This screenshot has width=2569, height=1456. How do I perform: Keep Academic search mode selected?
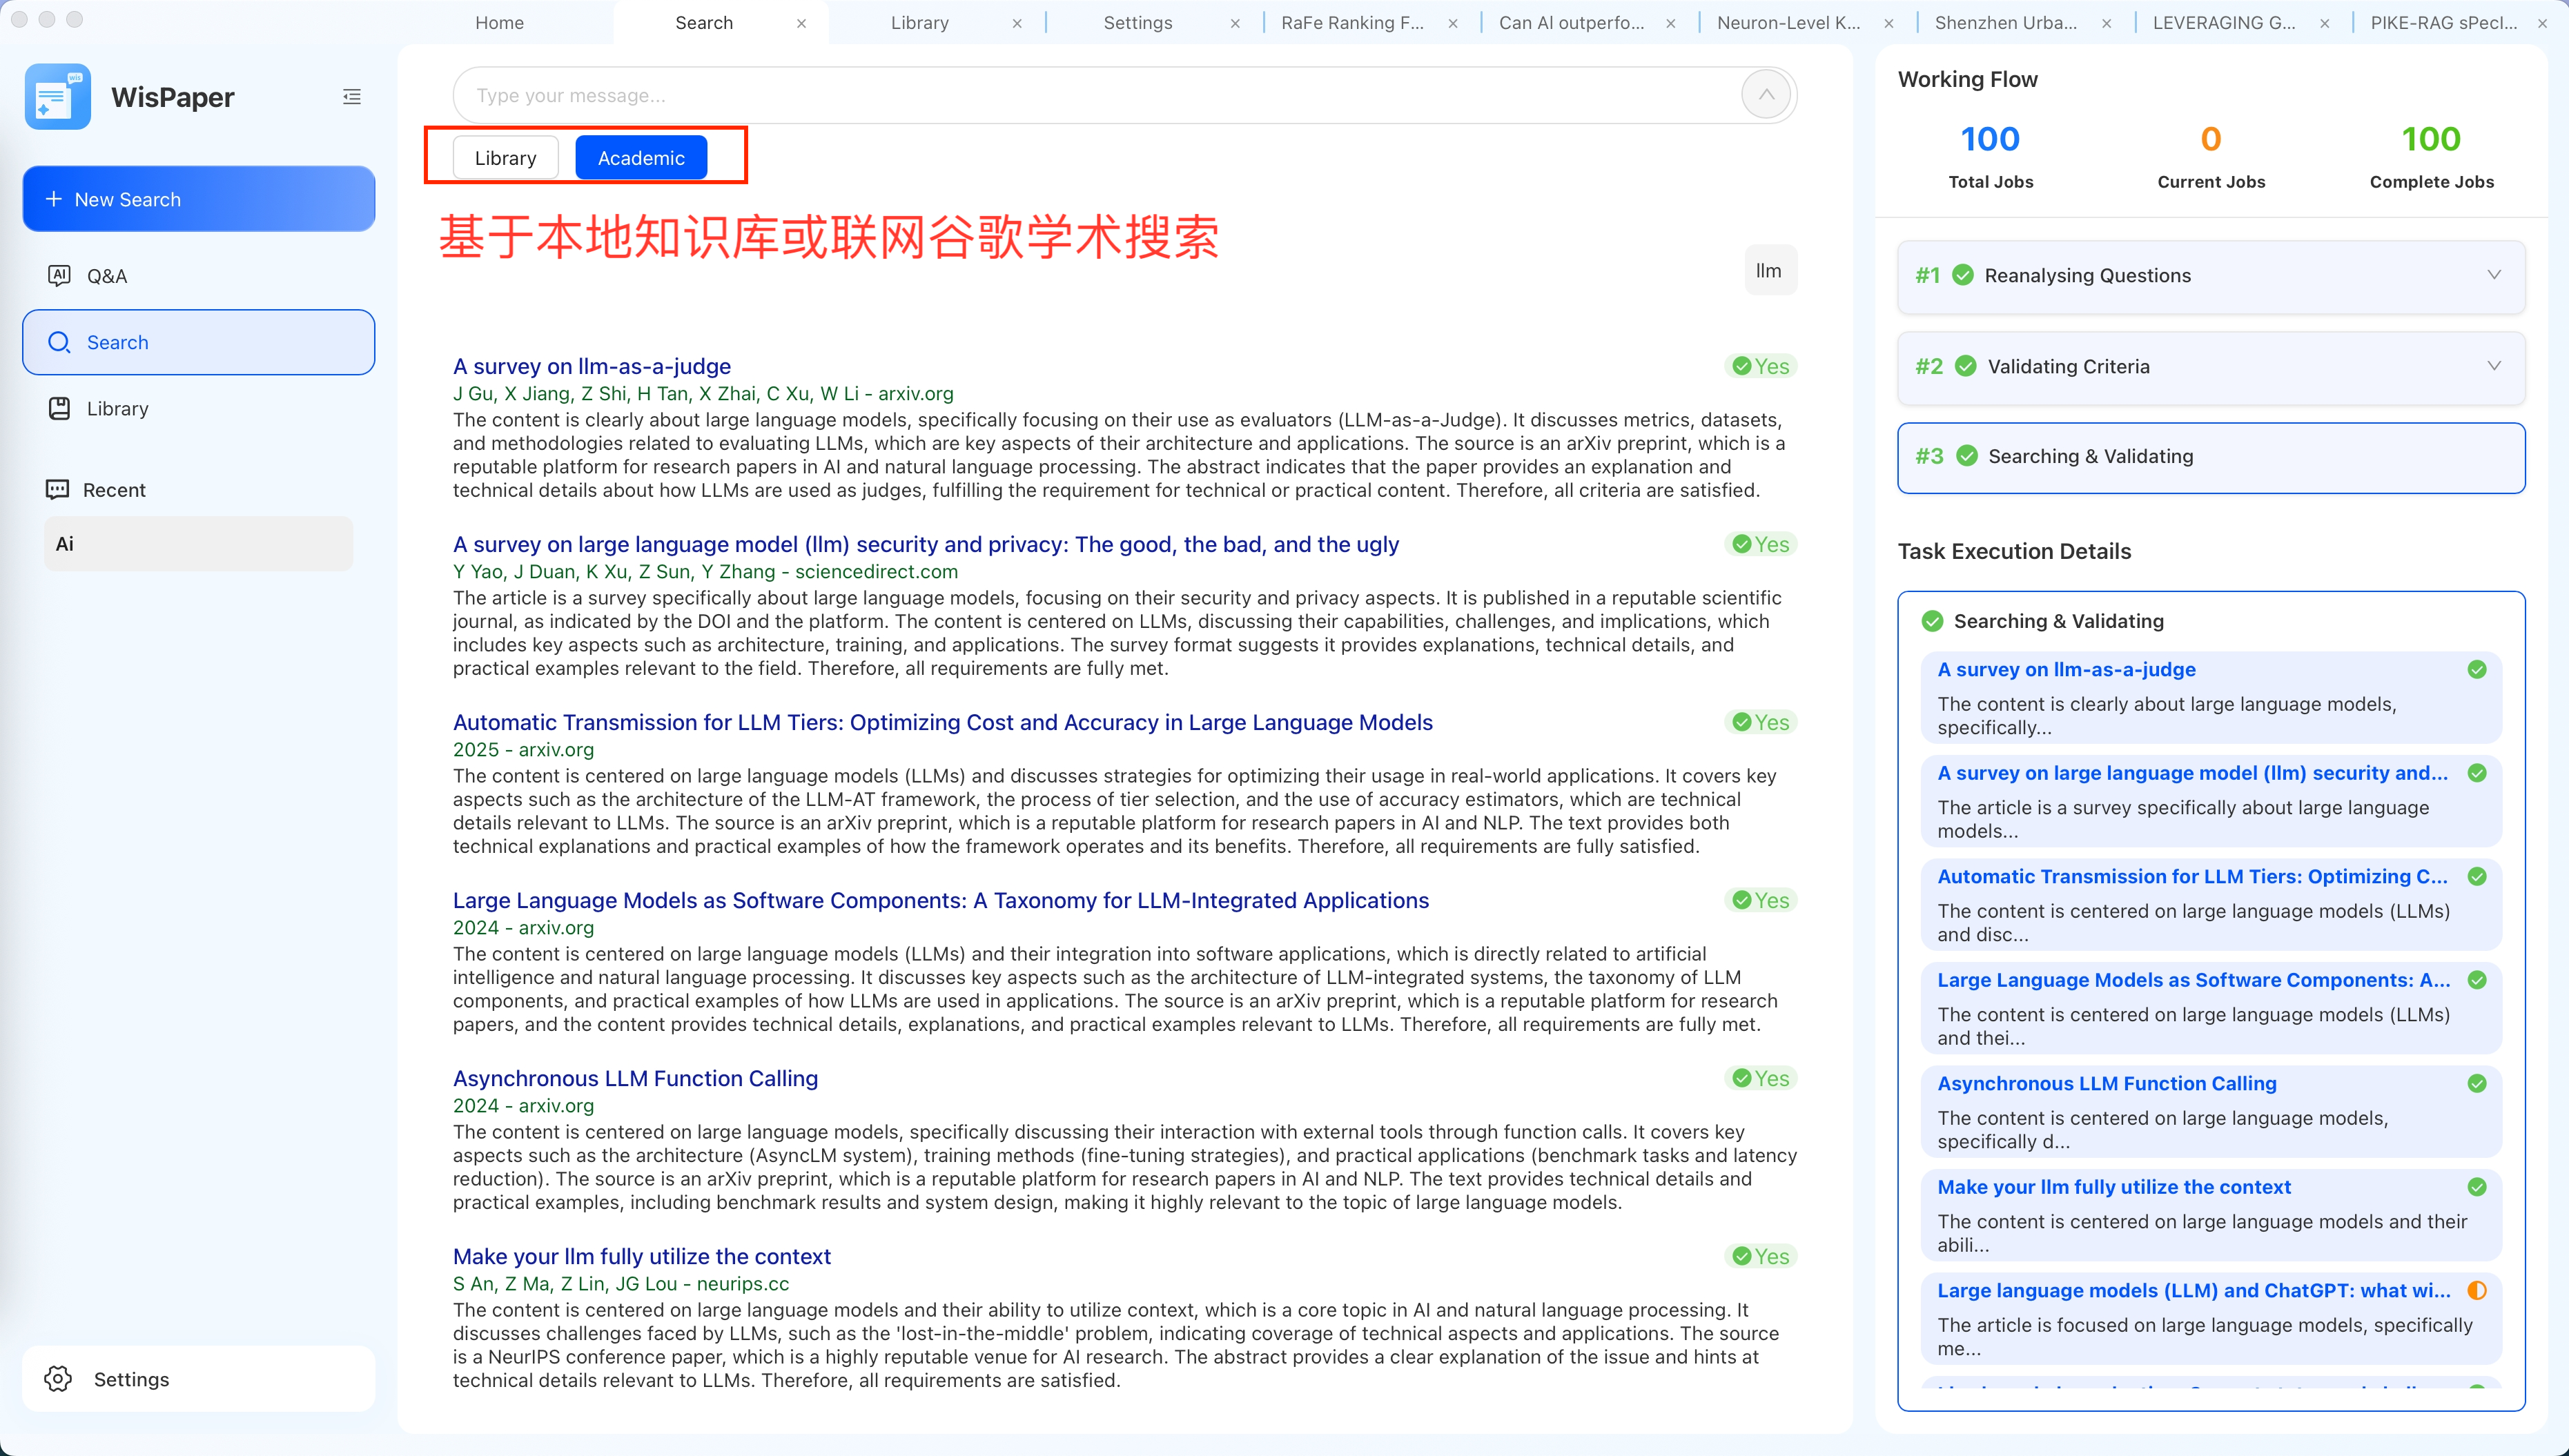[641, 157]
